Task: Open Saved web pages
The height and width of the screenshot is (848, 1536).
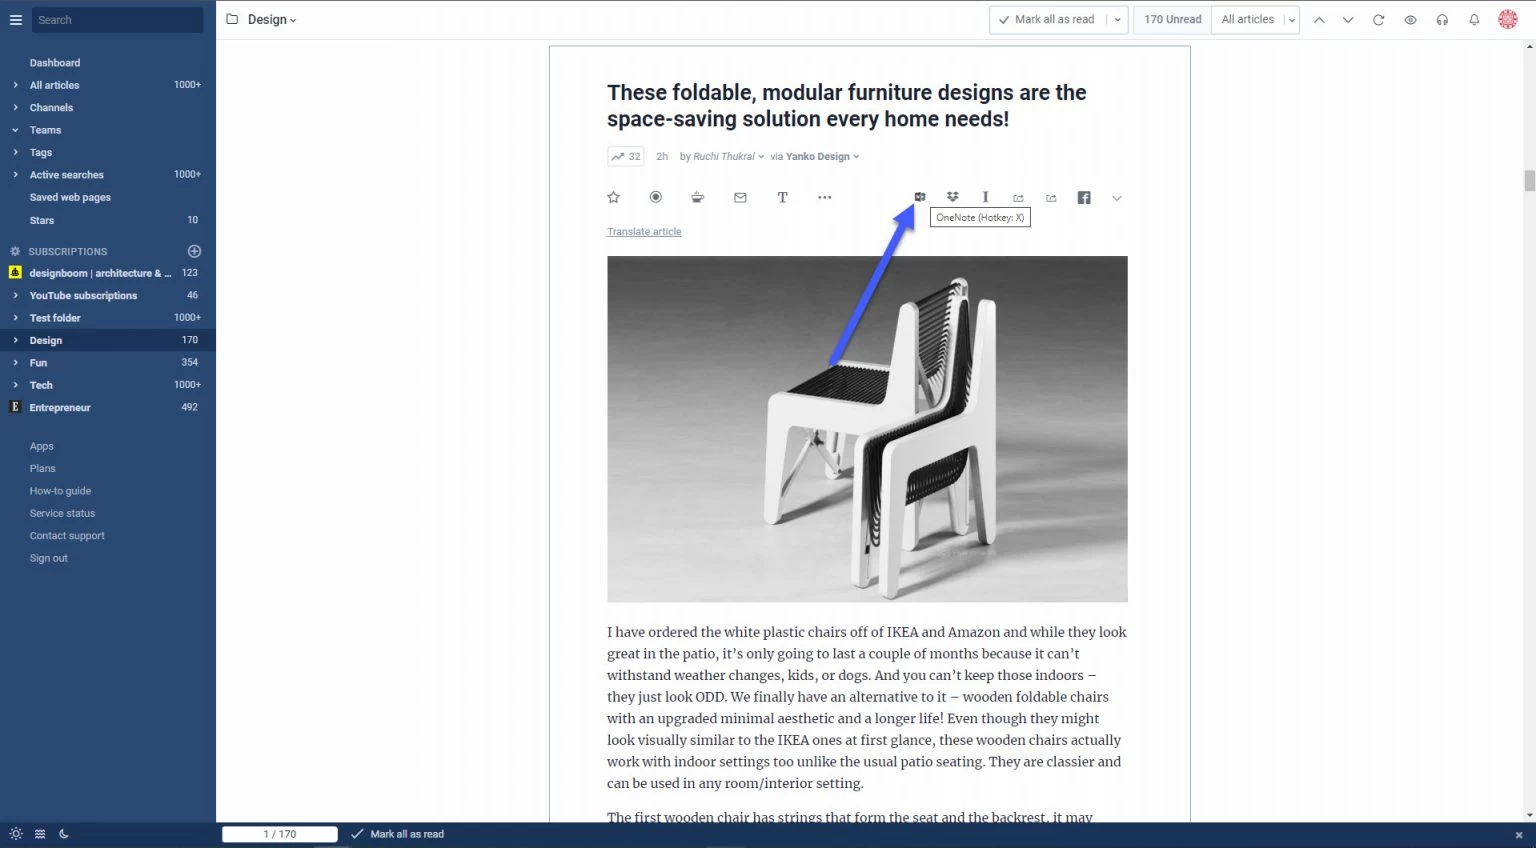Action: click(x=70, y=198)
